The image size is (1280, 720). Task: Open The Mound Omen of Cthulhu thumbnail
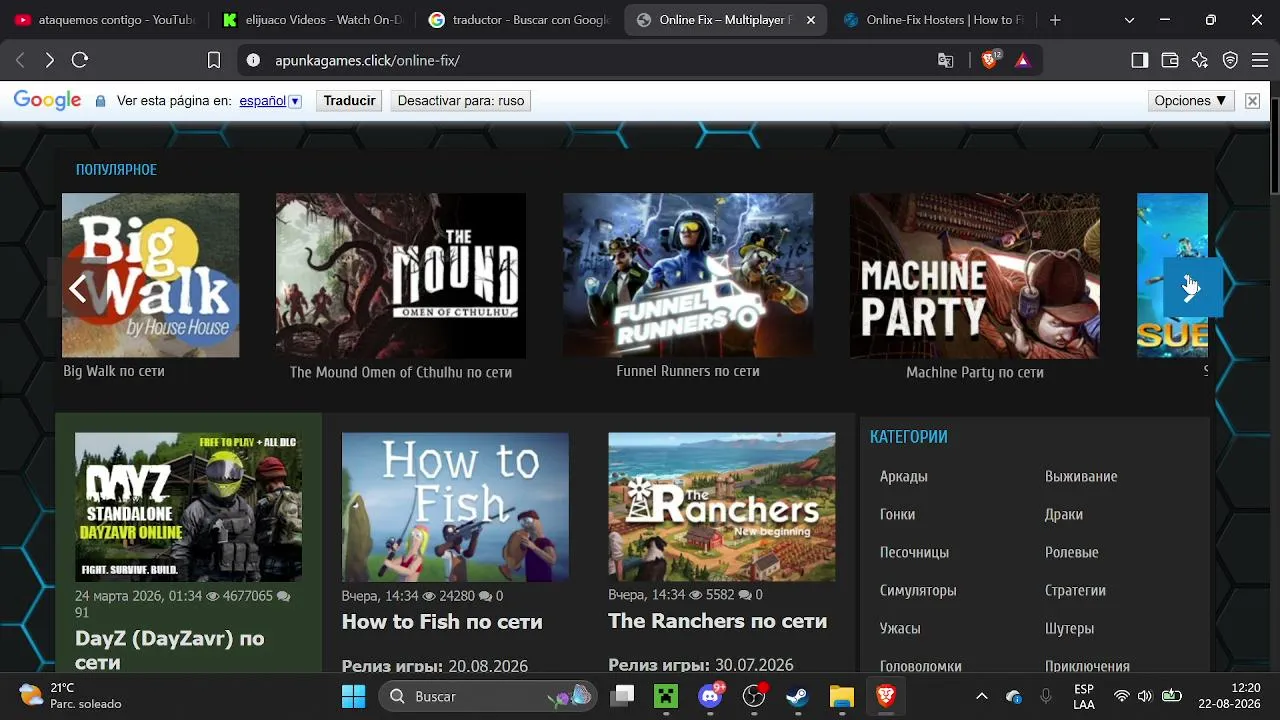coord(401,275)
